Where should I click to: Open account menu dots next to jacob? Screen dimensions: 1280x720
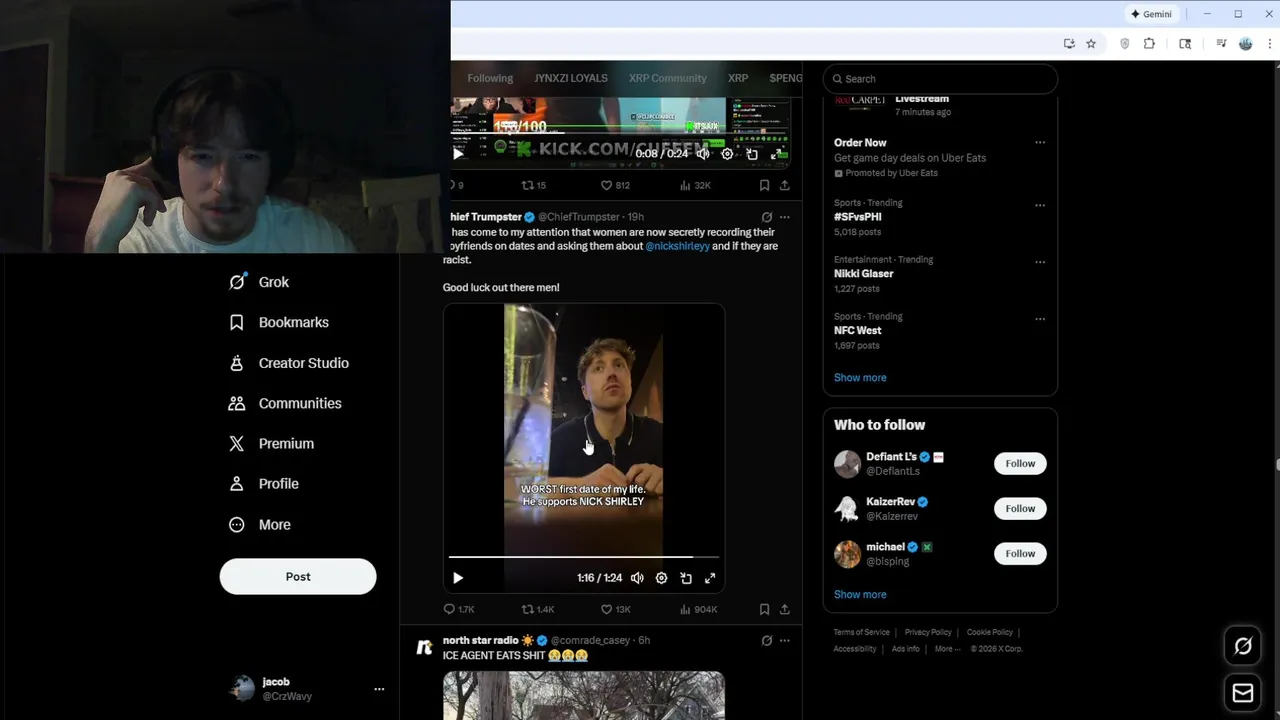click(379, 689)
